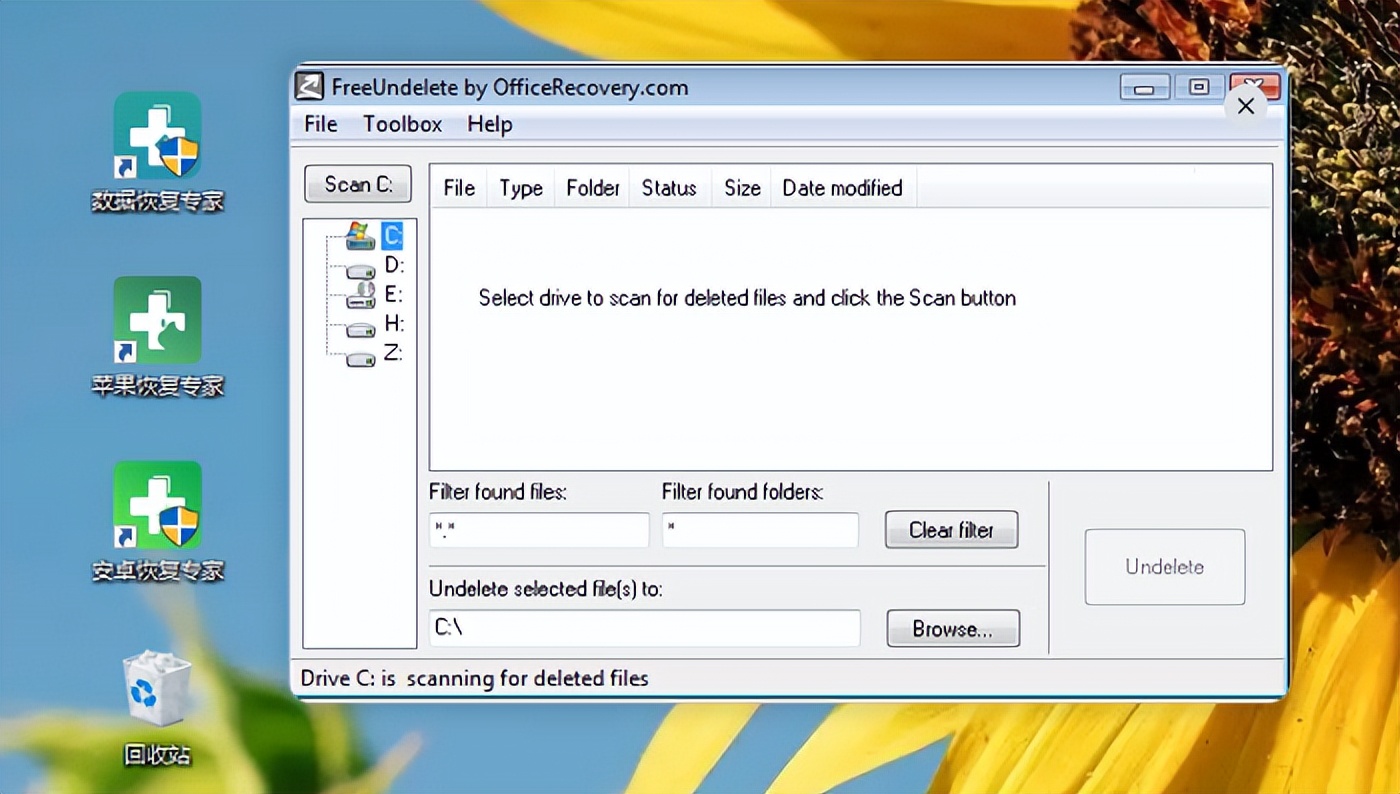Open the 苹果恢复专家 desktop shortcut
Image resolution: width=1400 pixels, height=794 pixels.
pyautogui.click(x=157, y=336)
